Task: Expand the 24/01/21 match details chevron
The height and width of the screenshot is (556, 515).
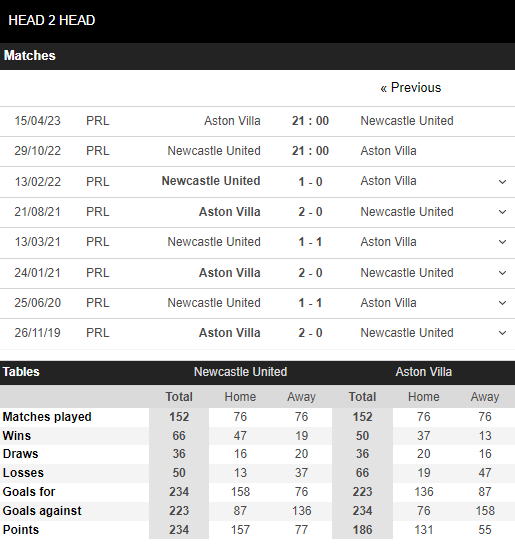Action: click(x=502, y=273)
